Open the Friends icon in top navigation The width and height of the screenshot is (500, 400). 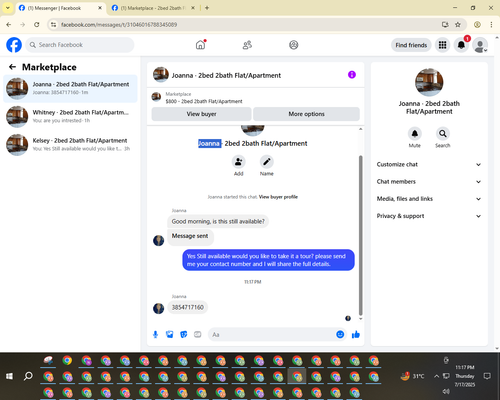click(x=247, y=45)
